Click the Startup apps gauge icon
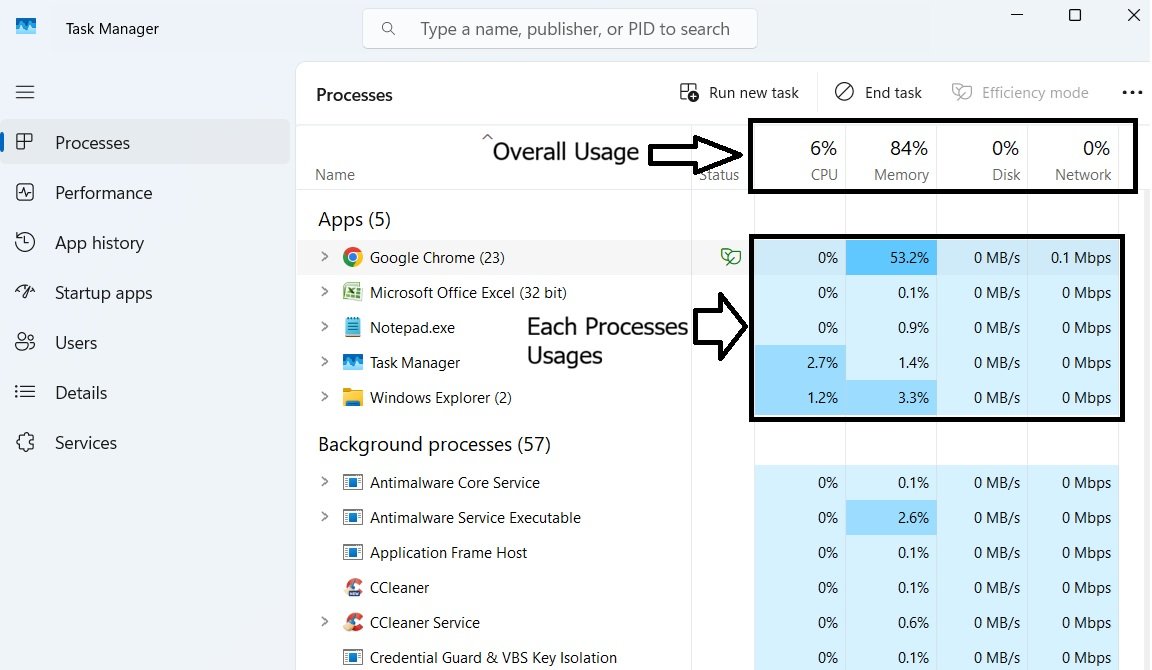This screenshot has width=1152, height=670. [25, 292]
